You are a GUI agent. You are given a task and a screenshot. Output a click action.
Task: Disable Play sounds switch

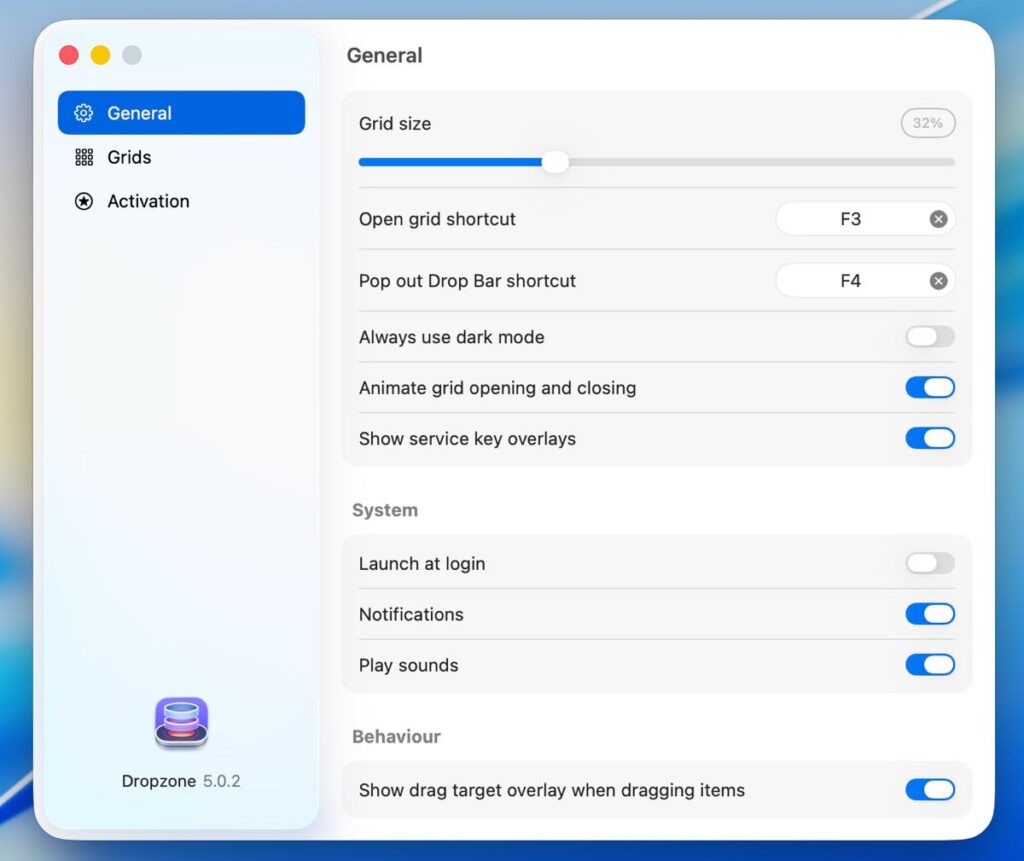[x=930, y=665]
